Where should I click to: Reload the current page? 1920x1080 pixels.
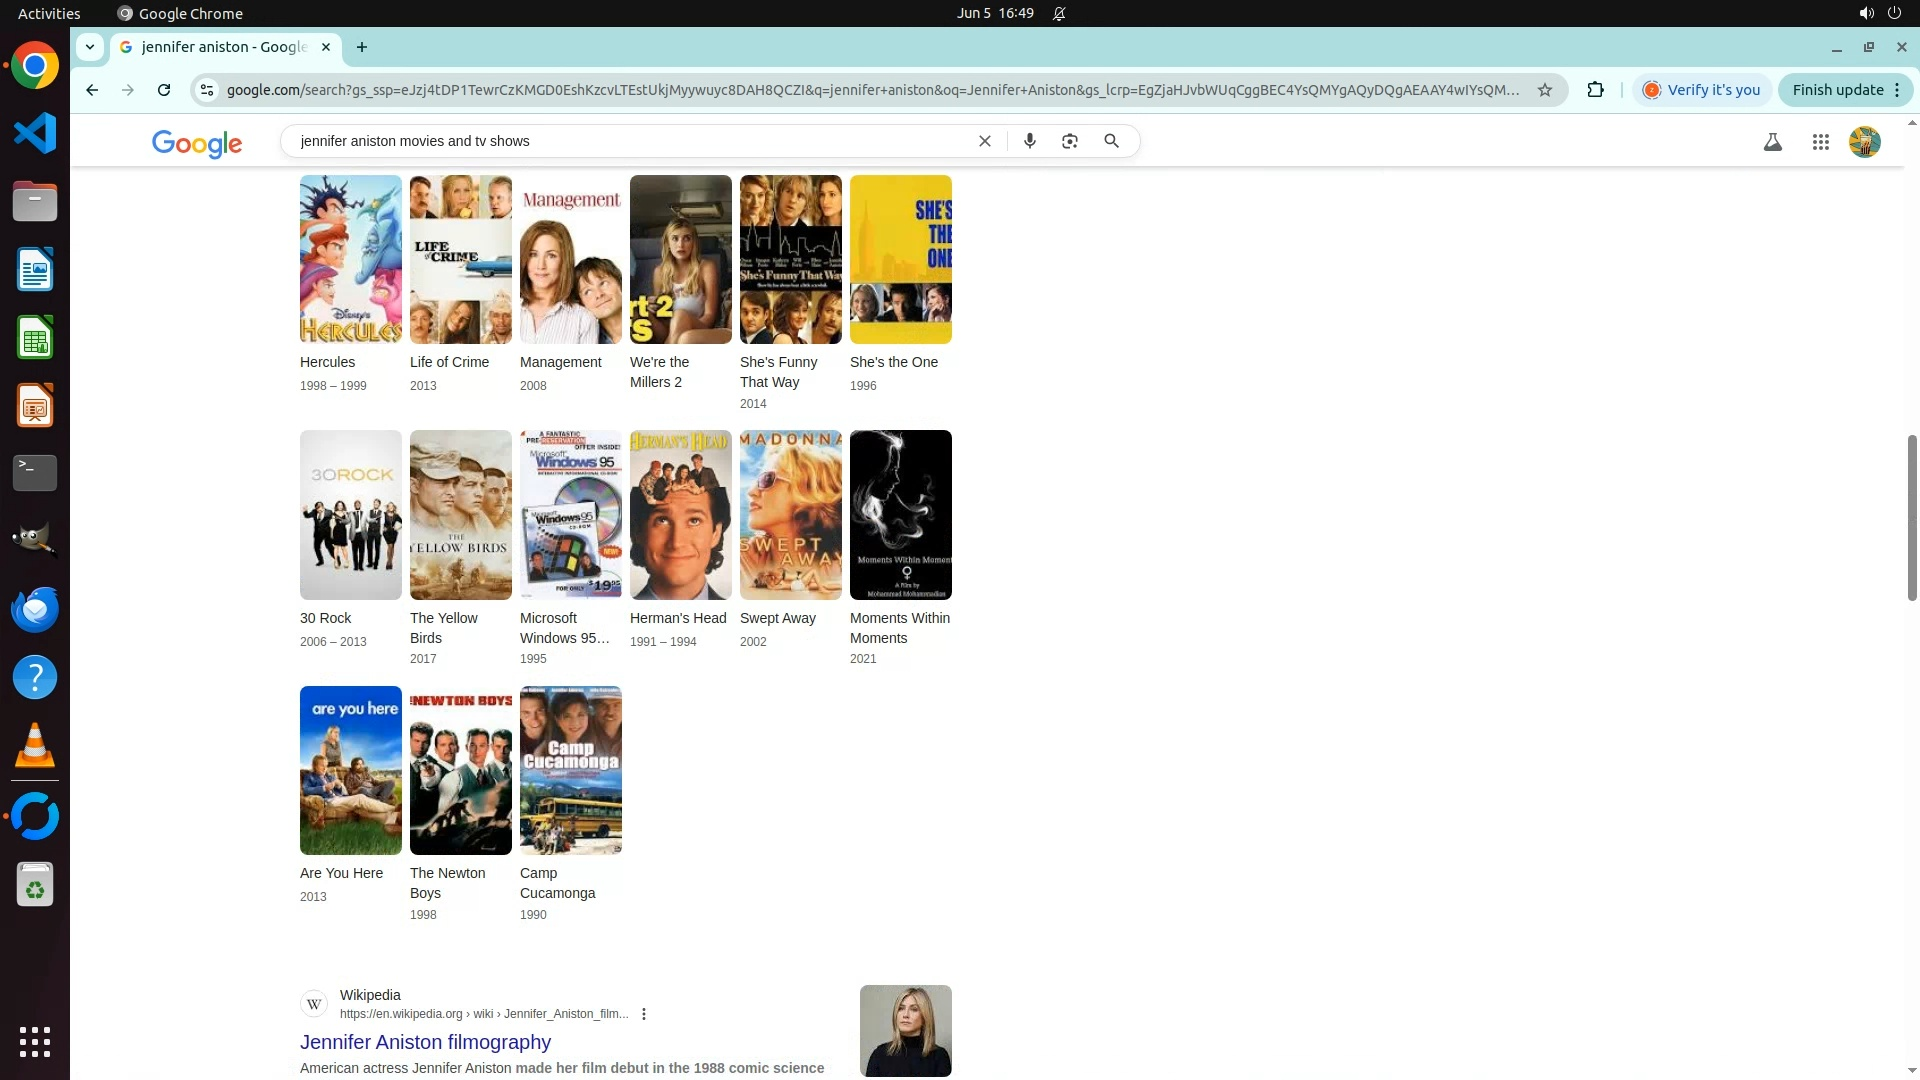point(164,90)
